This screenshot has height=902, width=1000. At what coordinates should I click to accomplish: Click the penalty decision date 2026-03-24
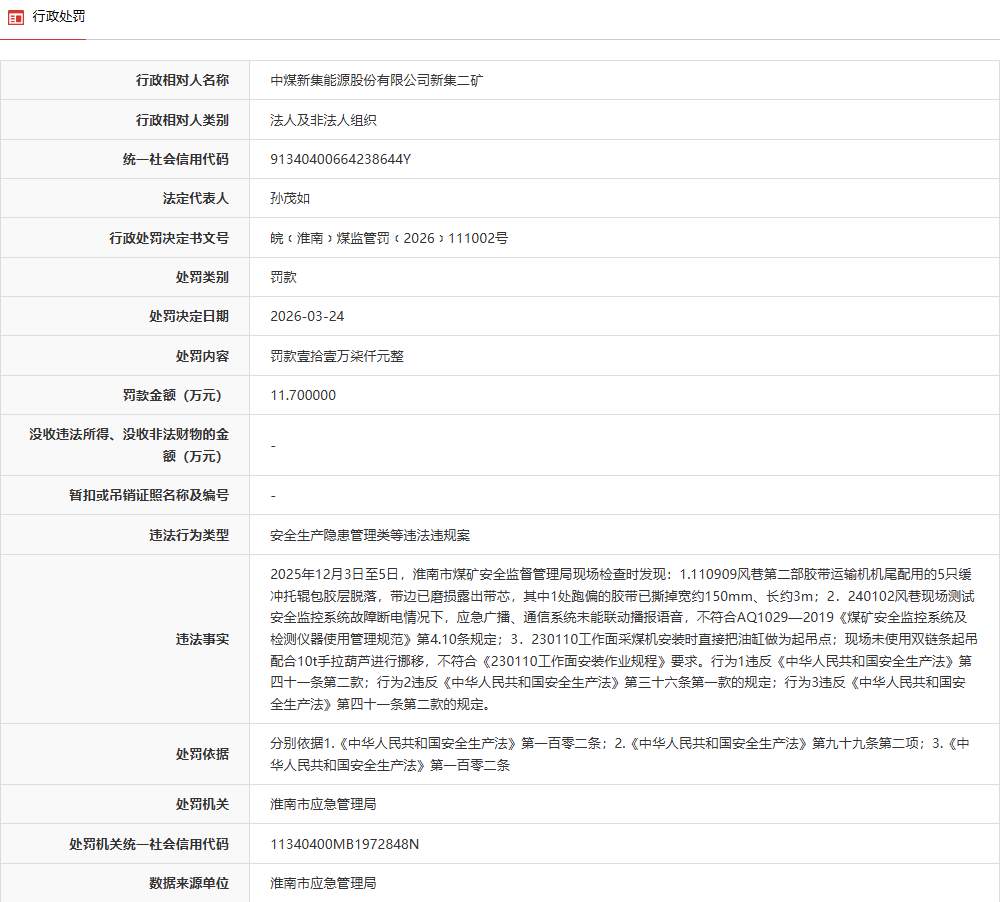pyautogui.click(x=304, y=316)
